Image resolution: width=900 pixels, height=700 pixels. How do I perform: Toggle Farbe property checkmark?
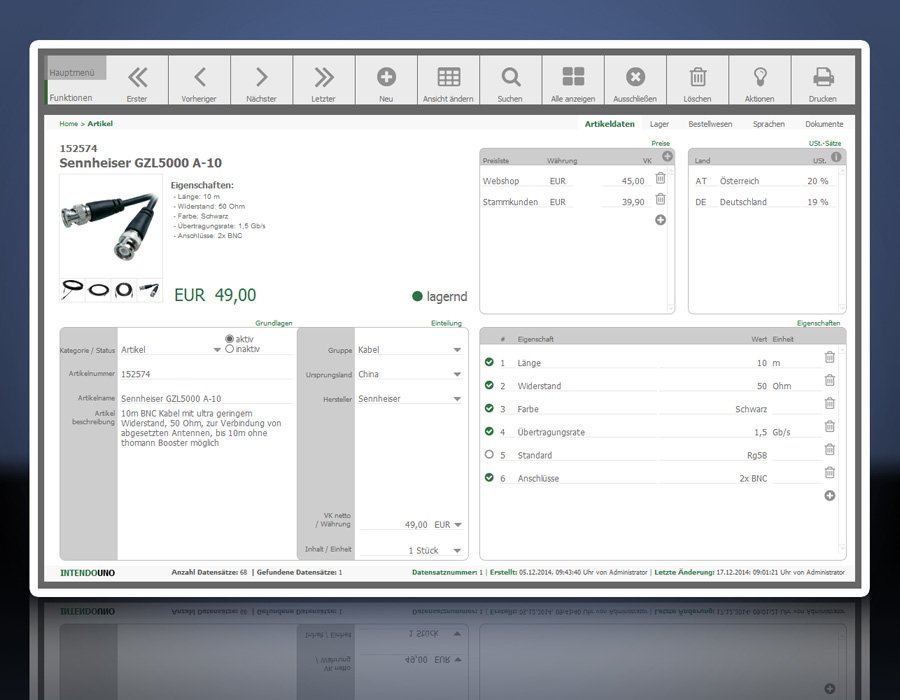coord(489,408)
